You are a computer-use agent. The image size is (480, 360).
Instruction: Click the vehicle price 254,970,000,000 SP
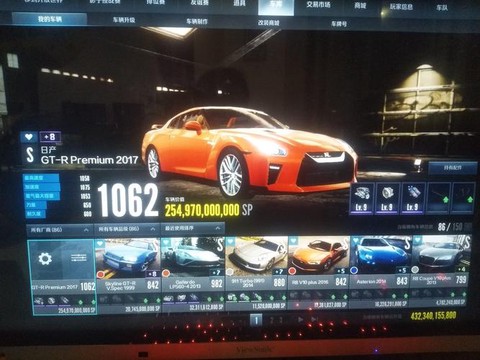(x=209, y=210)
